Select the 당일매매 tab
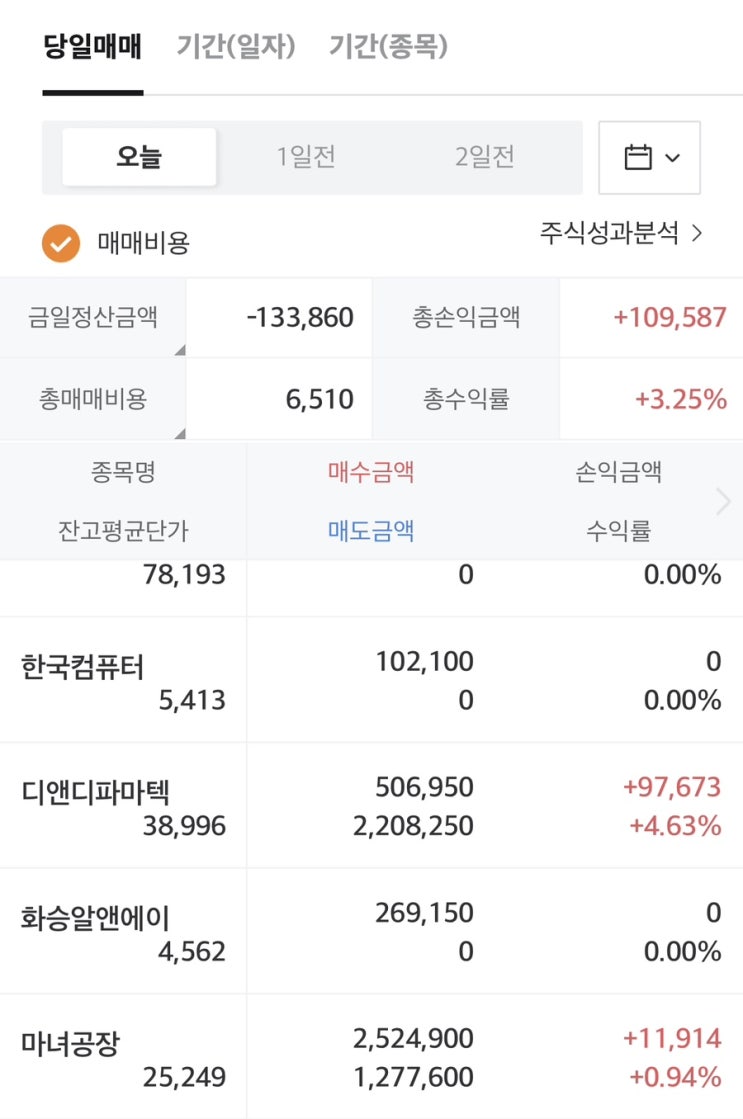The width and height of the screenshot is (743, 1119). pos(93,47)
